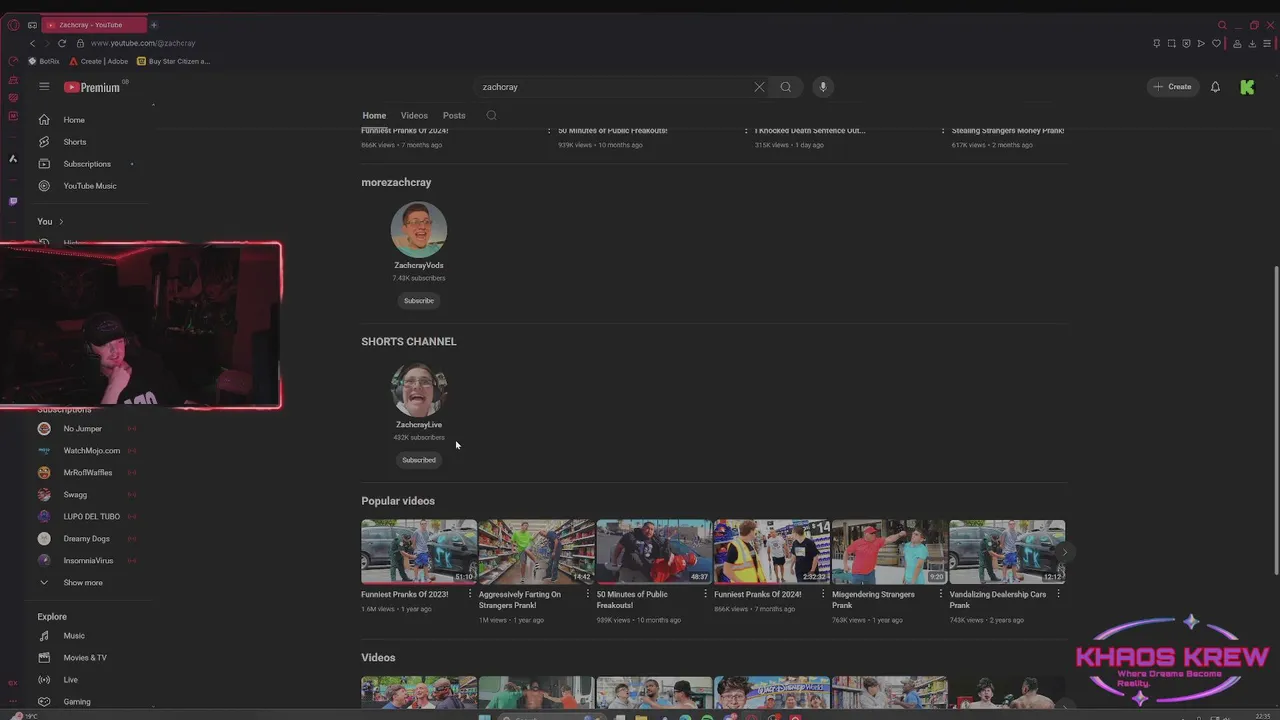Open the green K account avatar menu
Image resolution: width=1280 pixels, height=720 pixels.
[1247, 87]
